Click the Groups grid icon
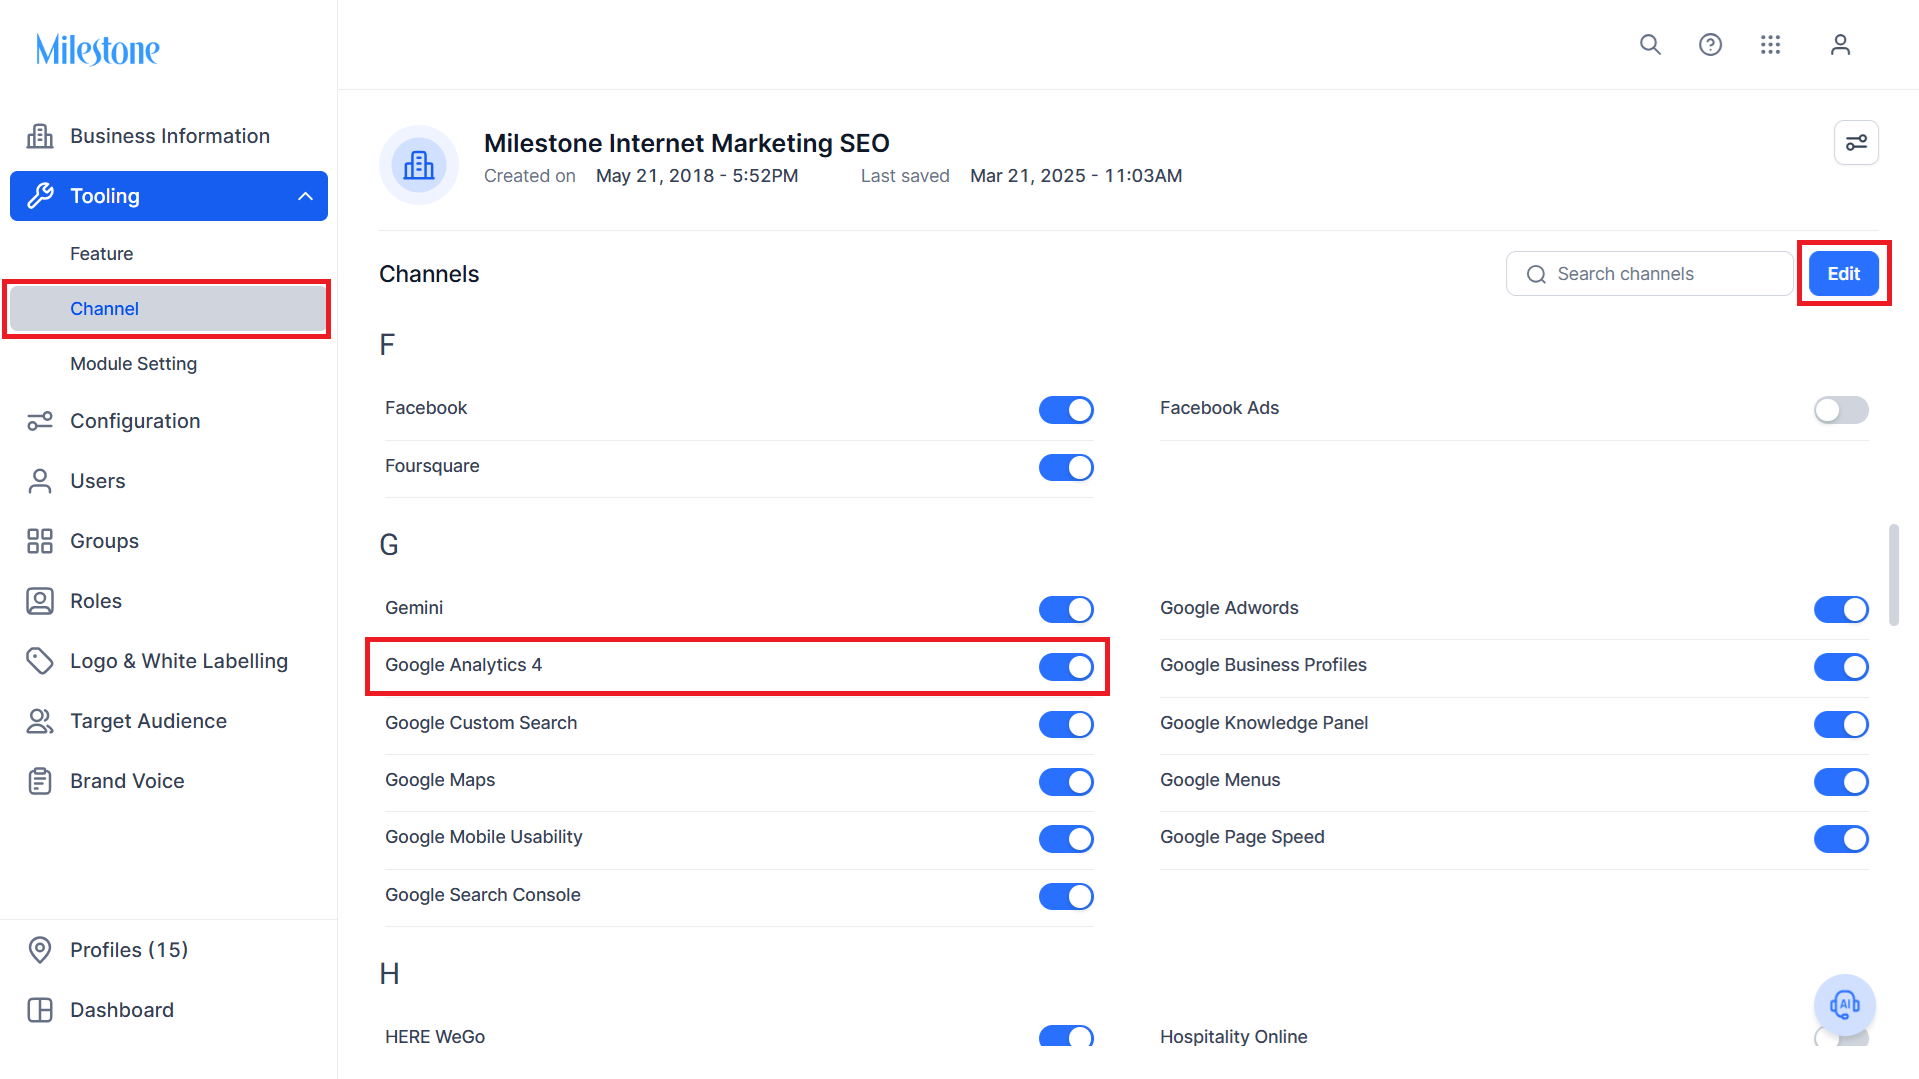Screen dimensions: 1919x1079 pyautogui.click(x=40, y=541)
